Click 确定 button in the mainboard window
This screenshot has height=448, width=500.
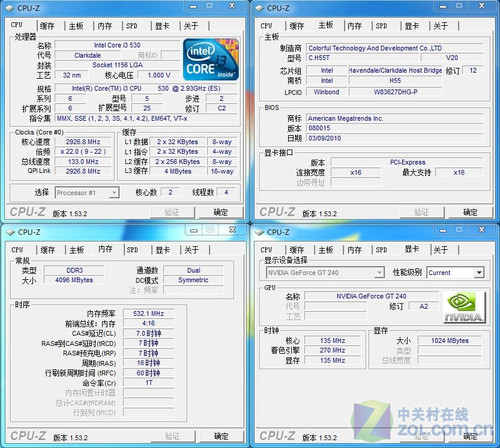click(x=470, y=212)
